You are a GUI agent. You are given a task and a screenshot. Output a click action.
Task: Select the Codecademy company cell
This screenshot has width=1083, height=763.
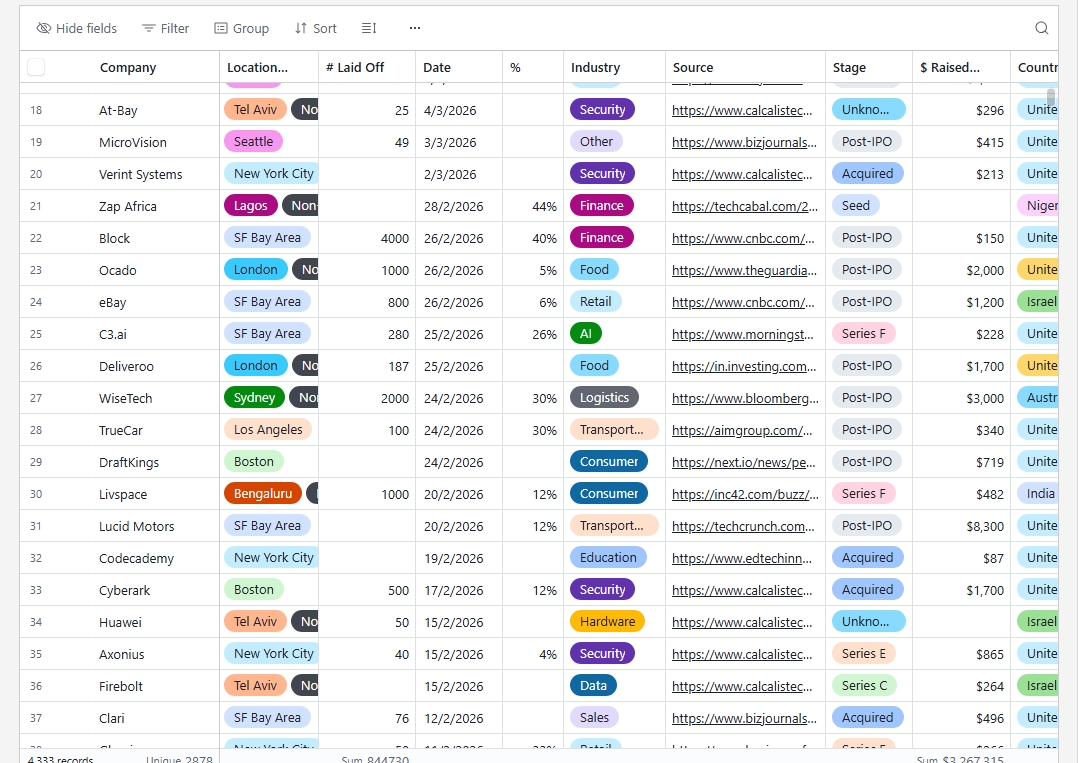pyautogui.click(x=155, y=559)
